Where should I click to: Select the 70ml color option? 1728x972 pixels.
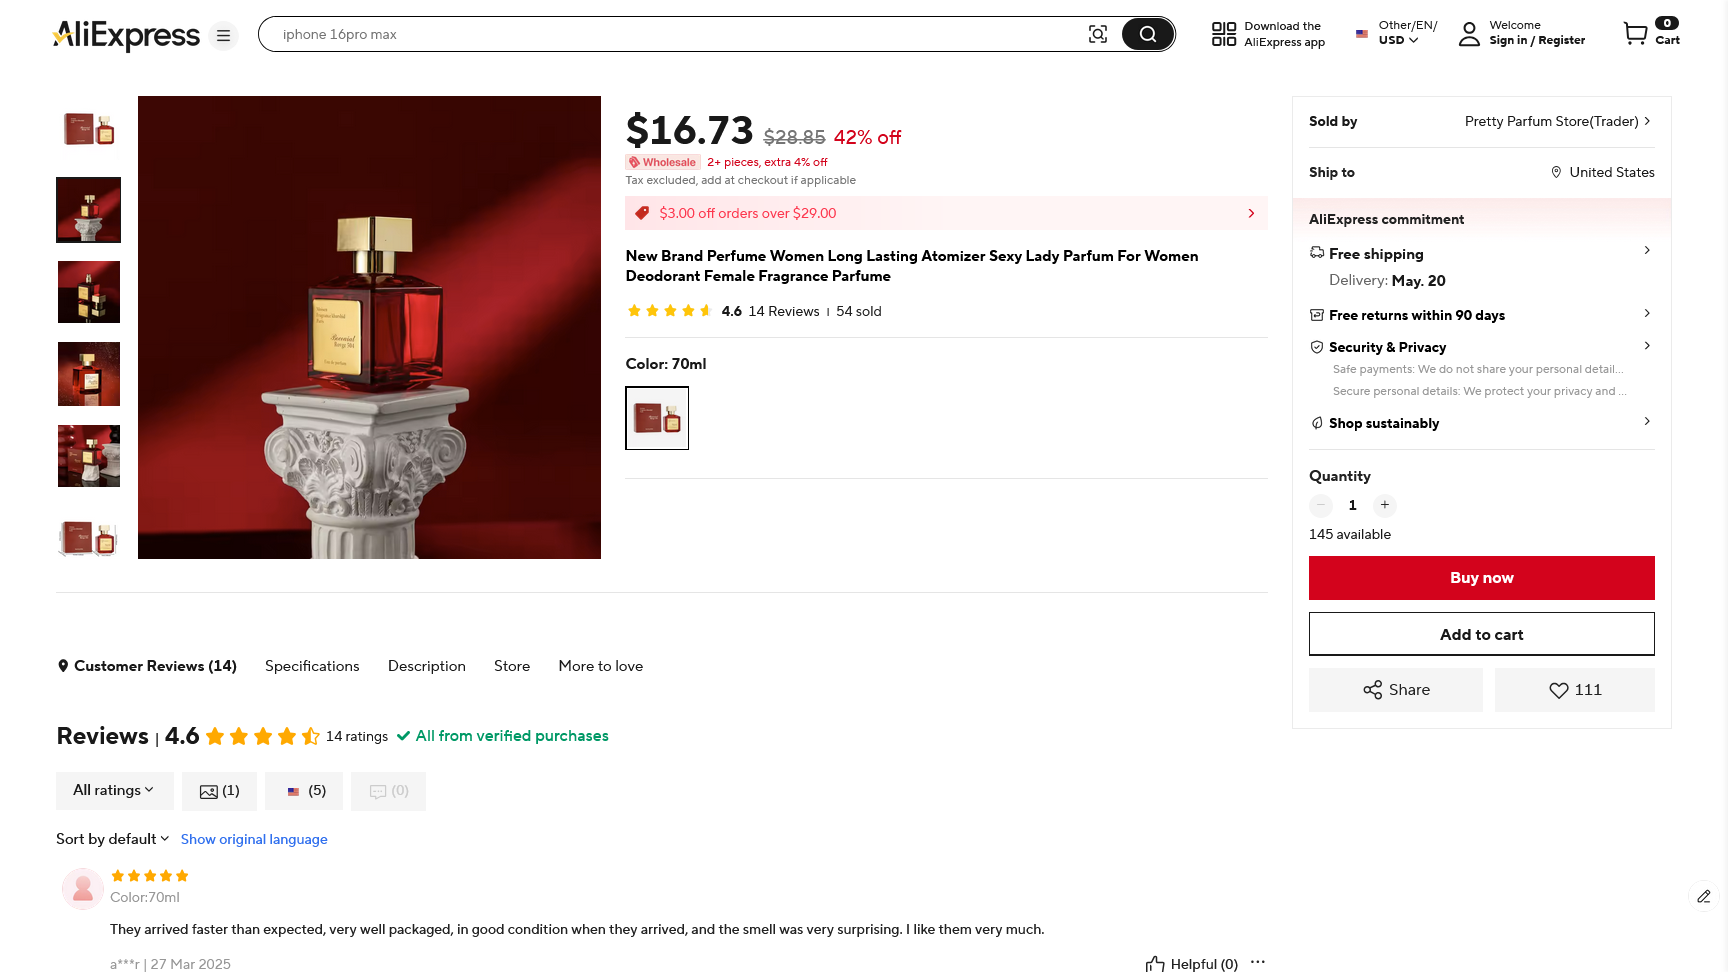(x=657, y=418)
